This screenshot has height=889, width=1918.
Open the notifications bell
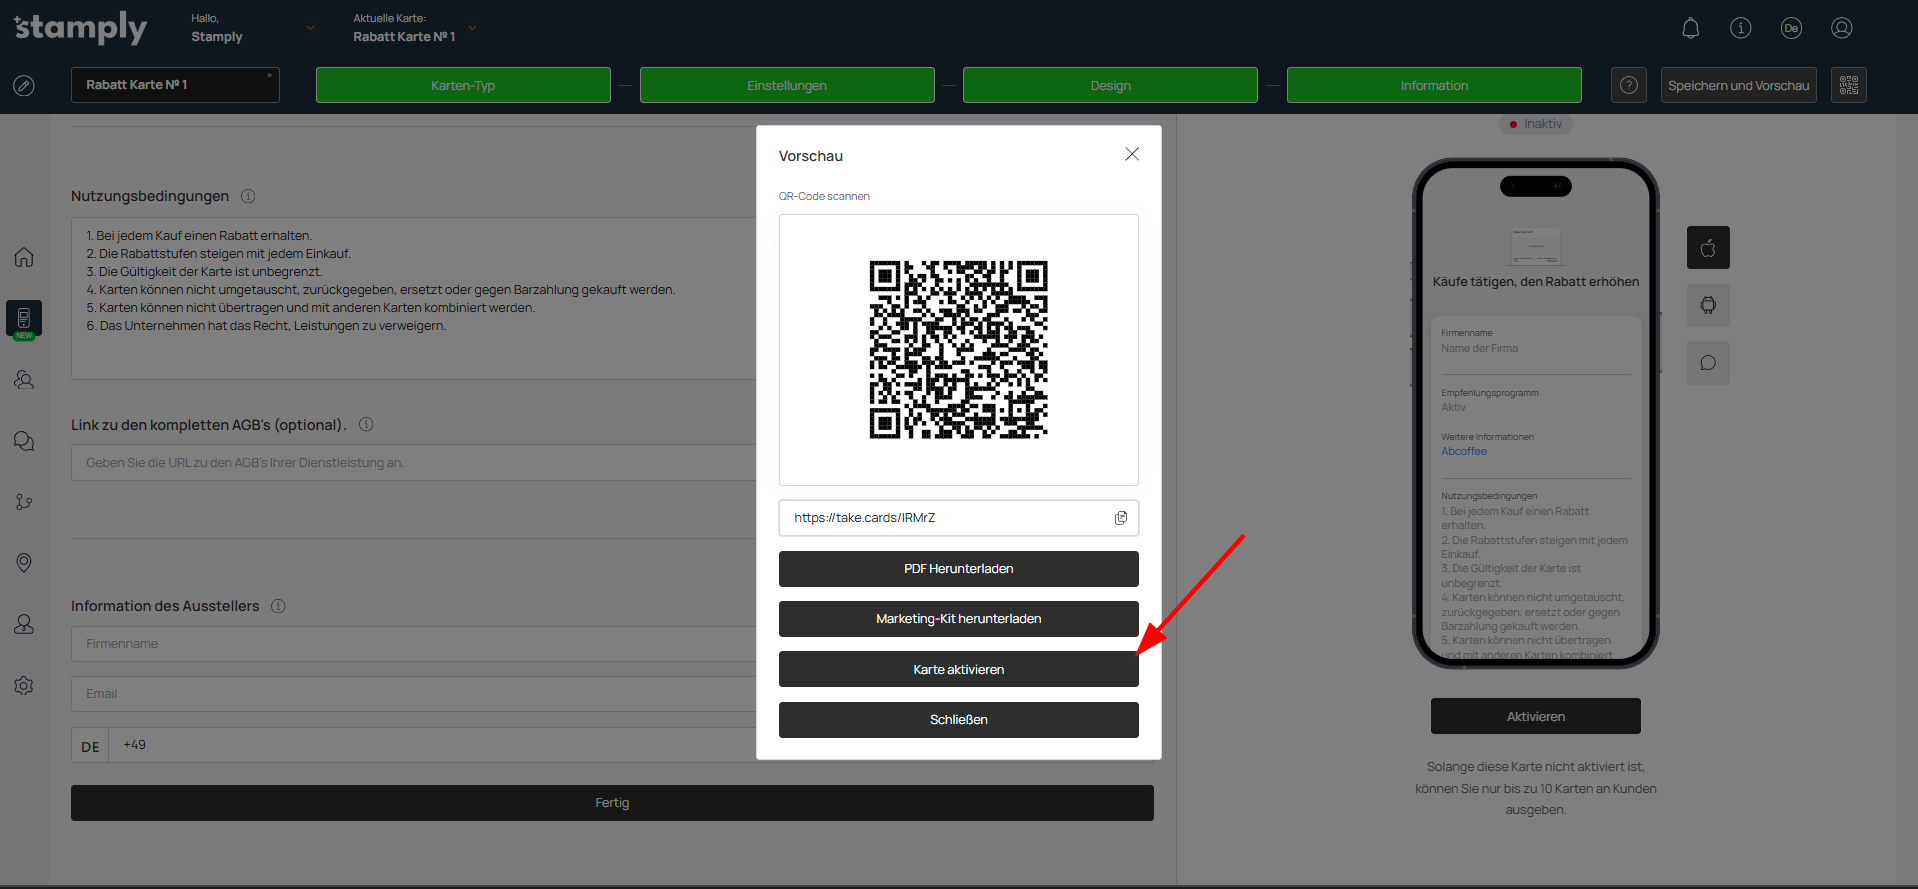point(1690,28)
